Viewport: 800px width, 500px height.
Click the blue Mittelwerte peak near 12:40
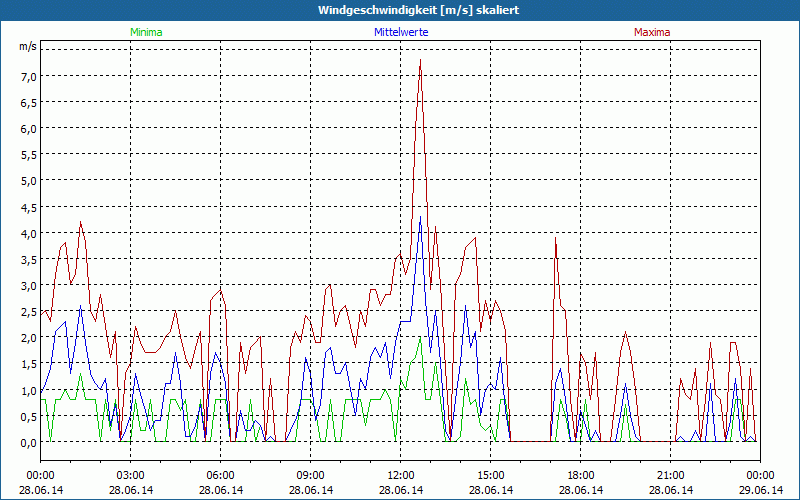(x=420, y=217)
